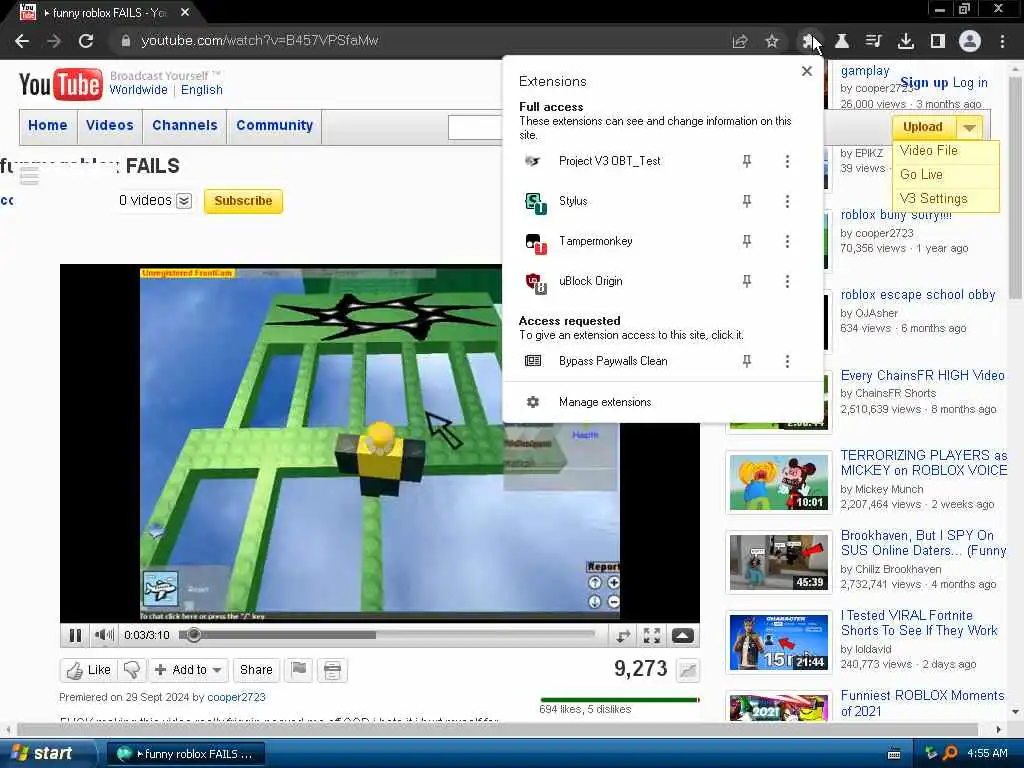Dislike the video with thumbs down icon
The image size is (1024, 768).
click(x=132, y=670)
